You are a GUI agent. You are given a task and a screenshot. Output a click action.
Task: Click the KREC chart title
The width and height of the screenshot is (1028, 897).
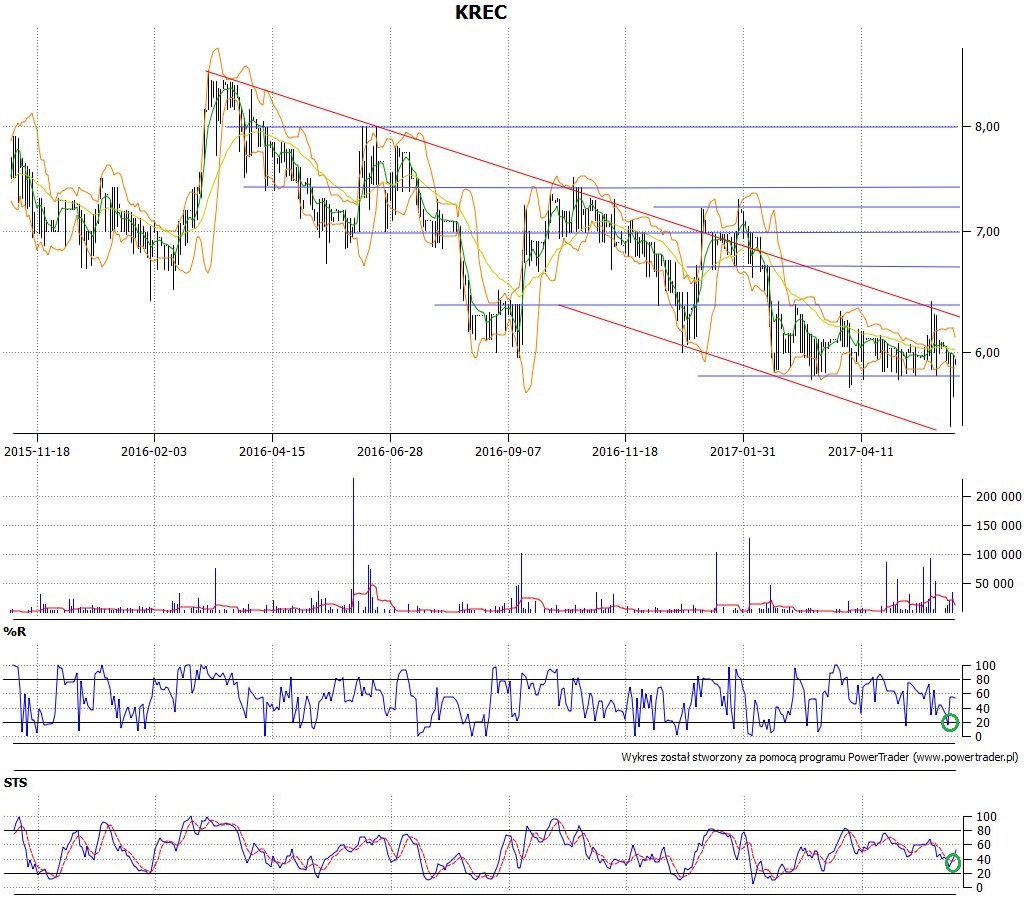click(481, 12)
